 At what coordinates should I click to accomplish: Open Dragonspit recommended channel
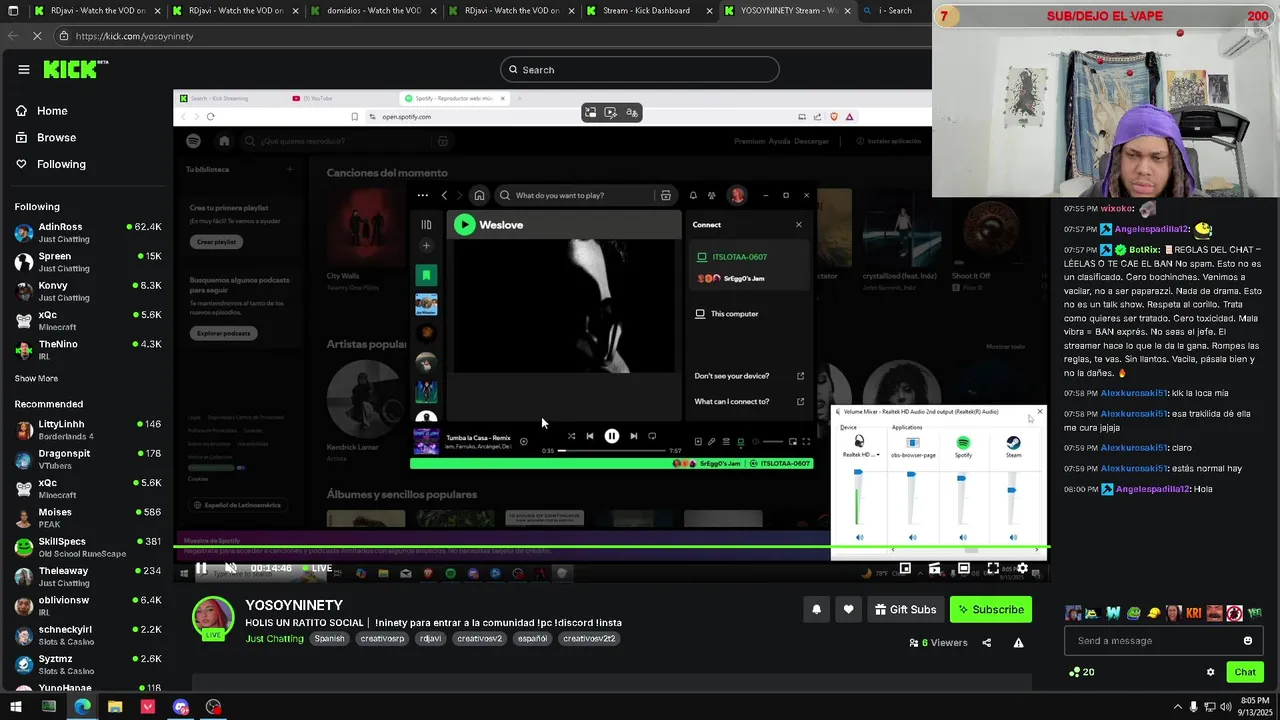(x=88, y=459)
